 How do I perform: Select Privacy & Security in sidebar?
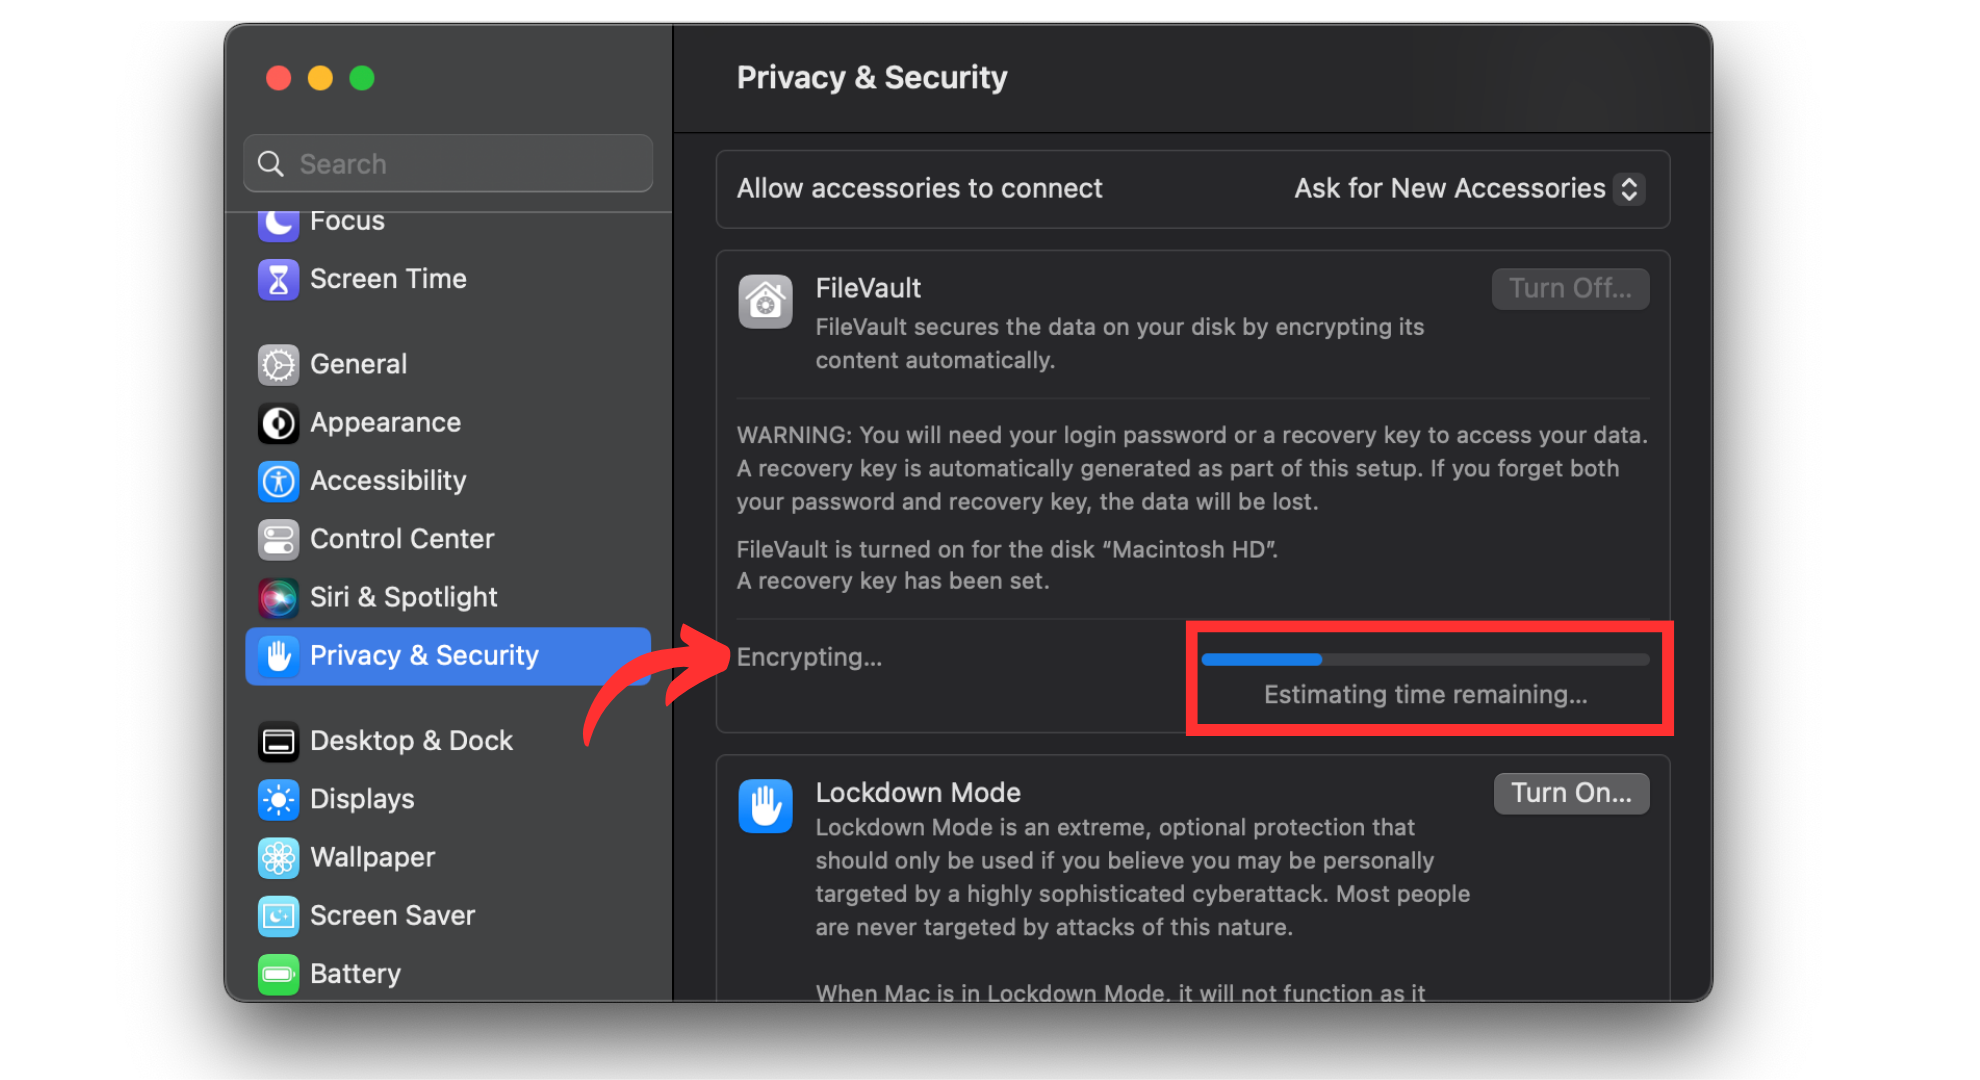tap(424, 656)
